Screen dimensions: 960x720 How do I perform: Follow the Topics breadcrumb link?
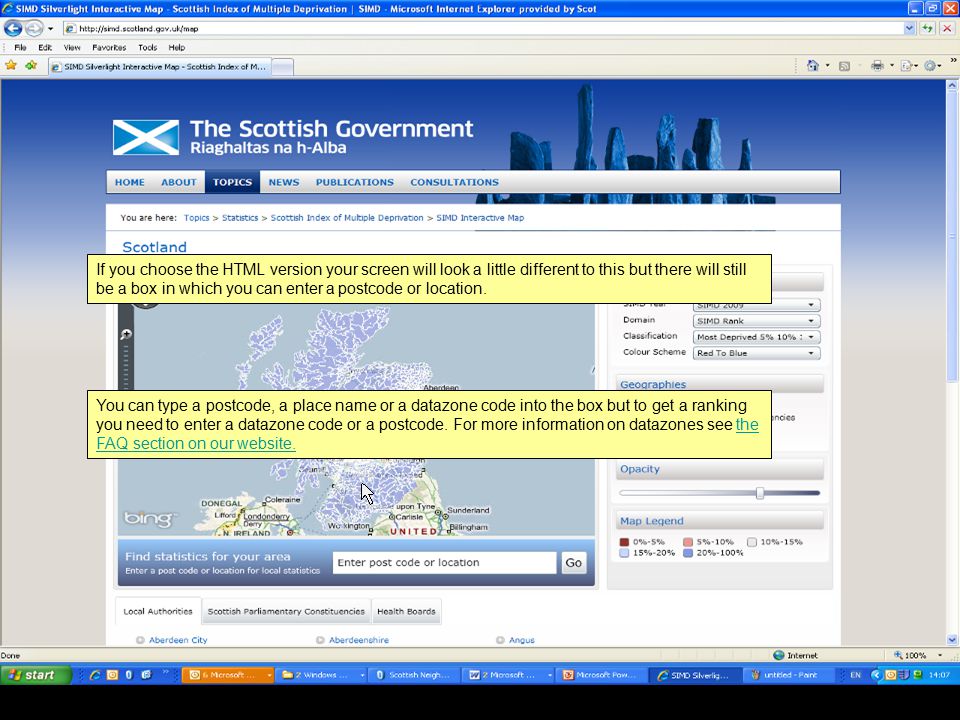(197, 217)
